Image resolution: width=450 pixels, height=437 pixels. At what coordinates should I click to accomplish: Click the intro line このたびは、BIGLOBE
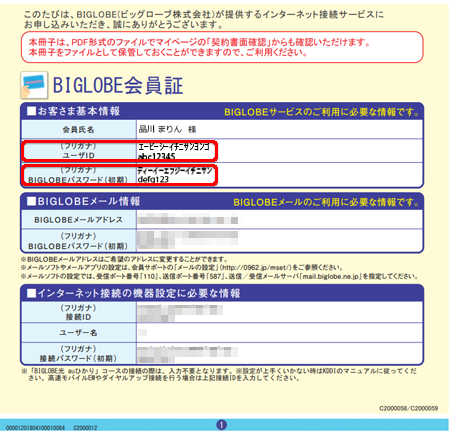pyautogui.click(x=204, y=15)
